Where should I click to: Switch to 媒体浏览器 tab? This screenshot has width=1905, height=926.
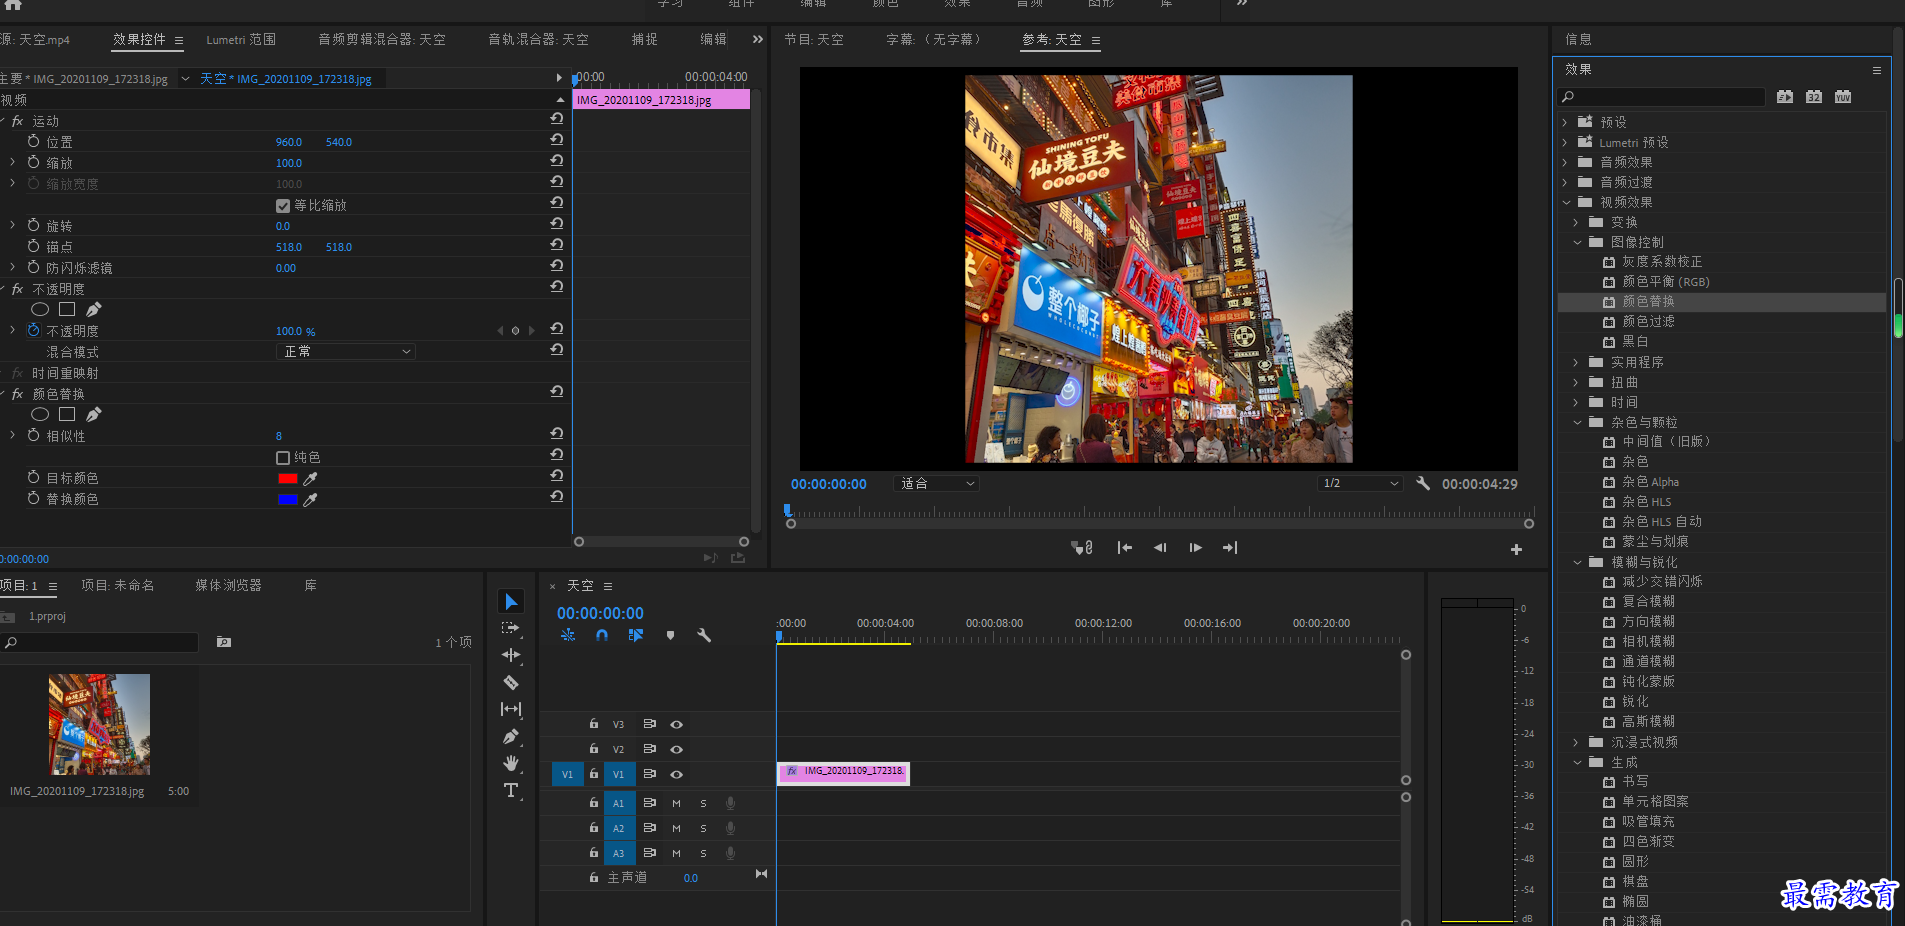228,585
